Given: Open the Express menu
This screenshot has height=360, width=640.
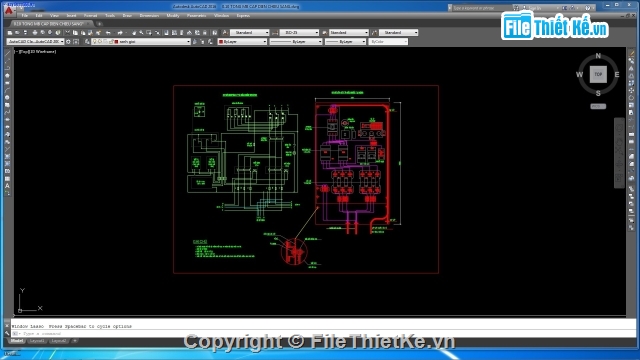Looking at the screenshot, I should point(243,16).
